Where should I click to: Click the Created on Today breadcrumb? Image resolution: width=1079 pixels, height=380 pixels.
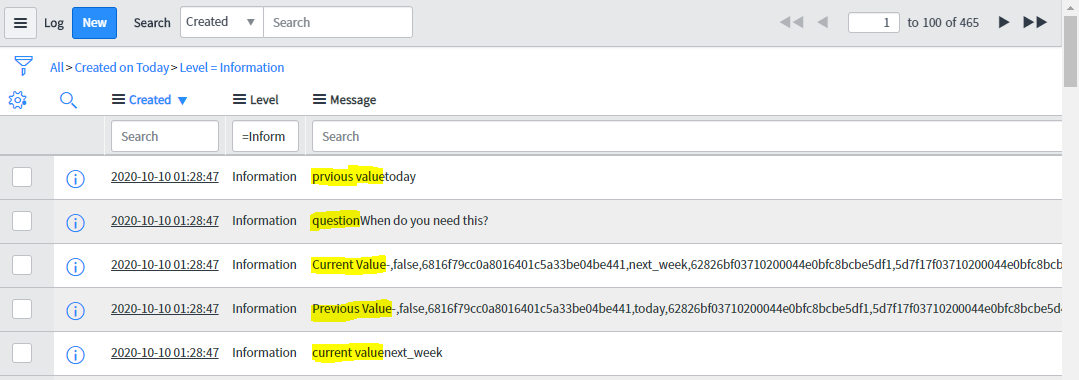(122, 67)
